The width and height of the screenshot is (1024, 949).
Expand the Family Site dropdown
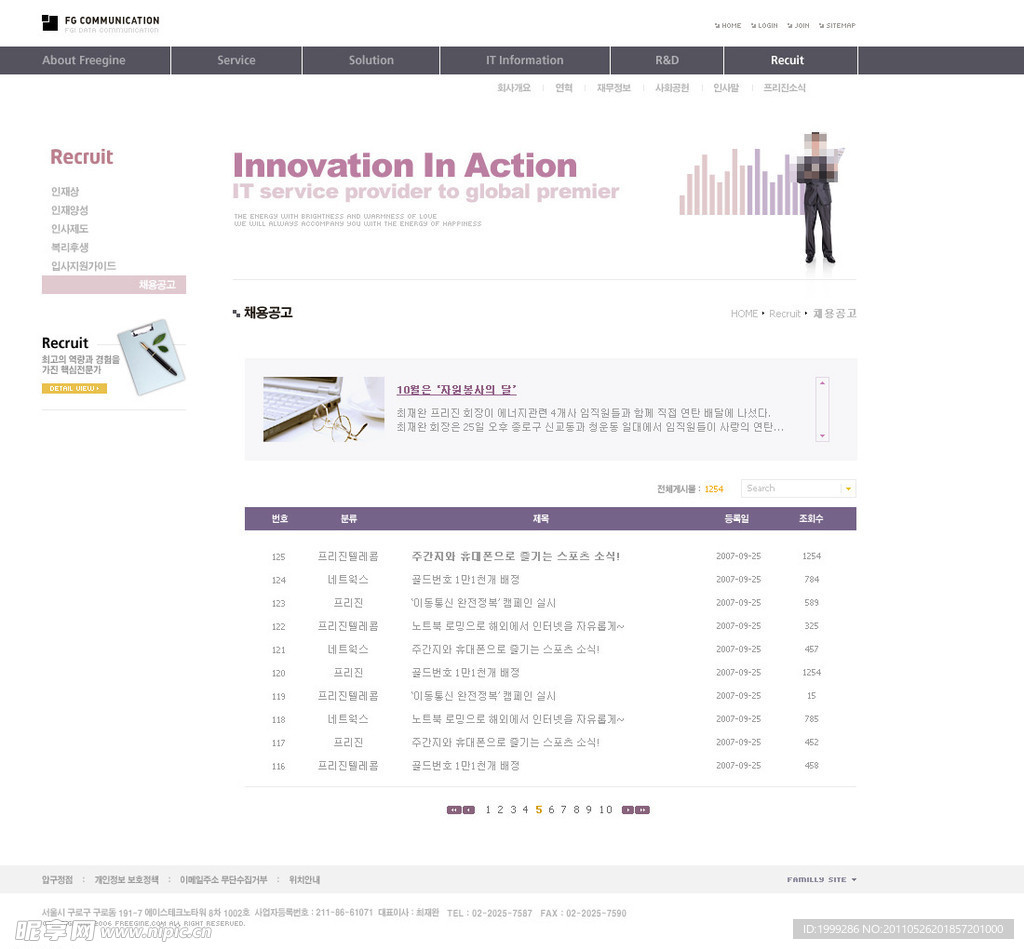(x=822, y=880)
